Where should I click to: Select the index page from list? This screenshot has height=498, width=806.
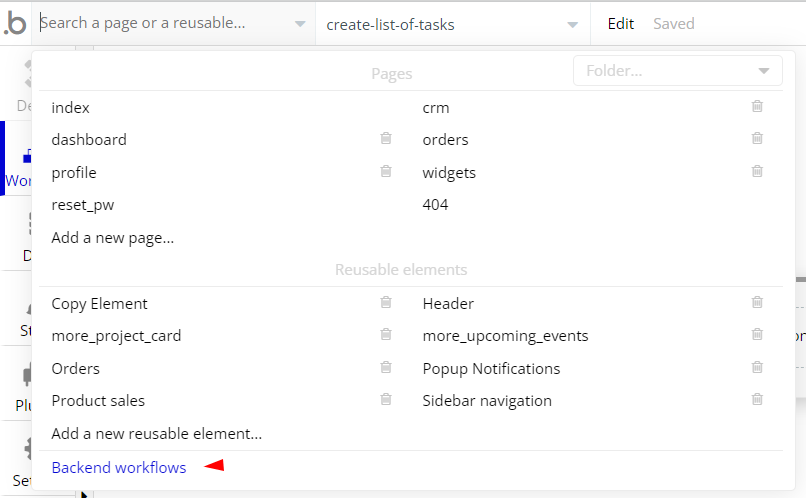71,107
